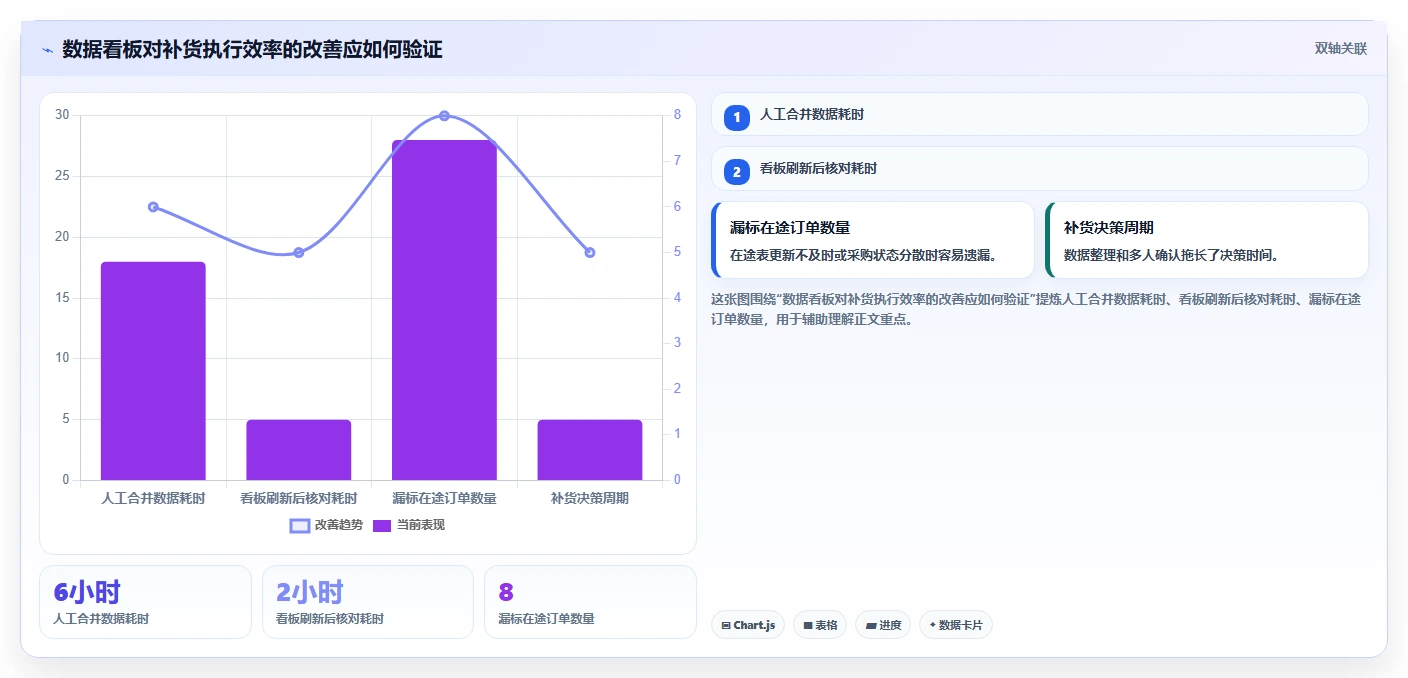Click the tallest bar 漏标在途订单数量
Image resolution: width=1408 pixels, height=678 pixels.
point(444,310)
